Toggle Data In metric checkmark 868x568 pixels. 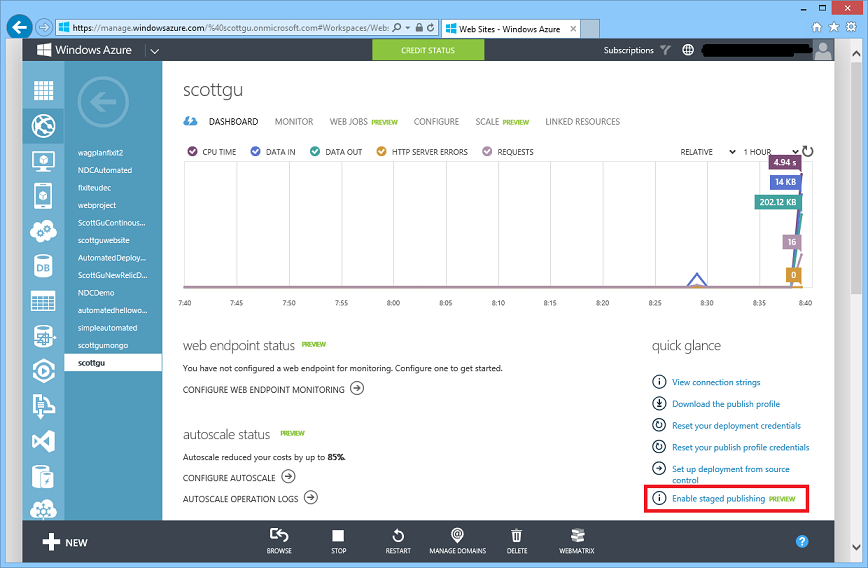[x=256, y=152]
